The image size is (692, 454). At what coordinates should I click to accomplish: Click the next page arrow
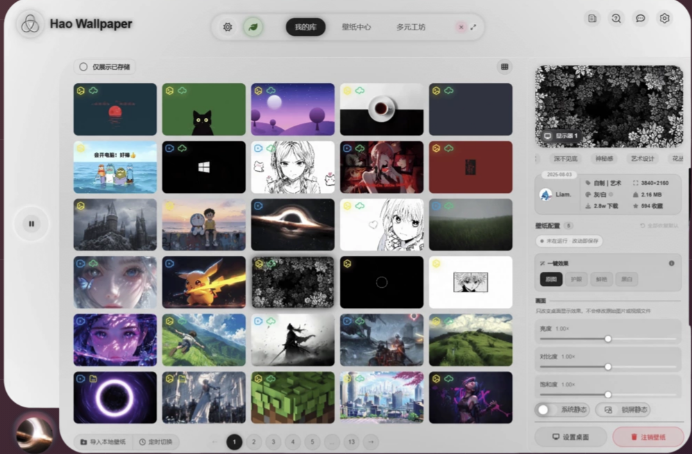[371, 442]
